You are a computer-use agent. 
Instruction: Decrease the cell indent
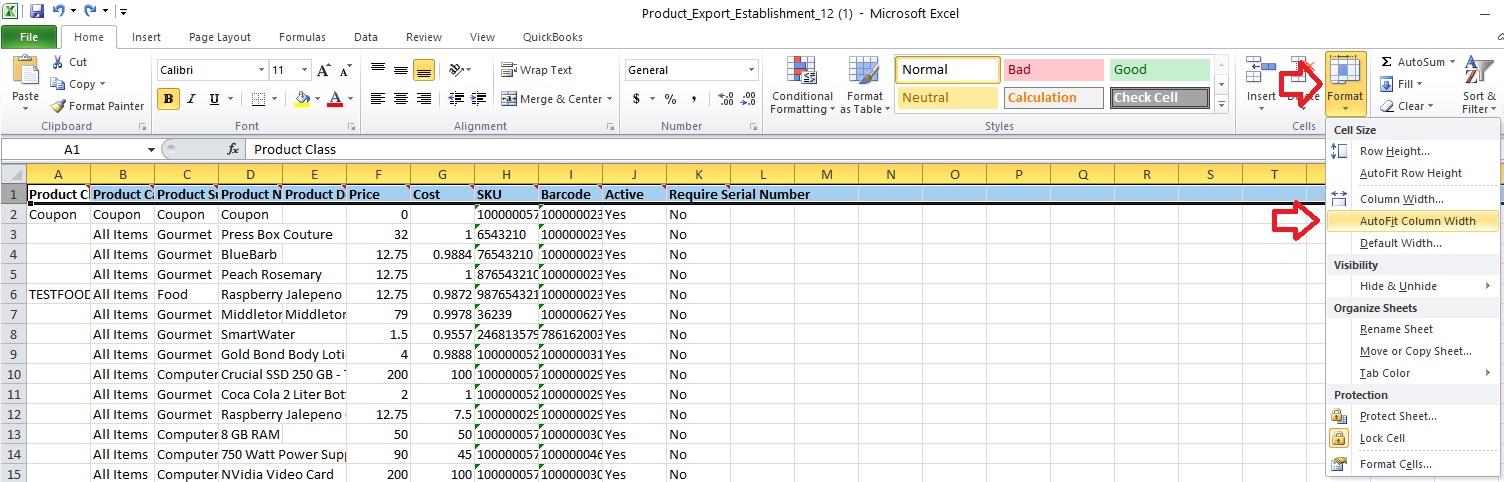[x=456, y=99]
